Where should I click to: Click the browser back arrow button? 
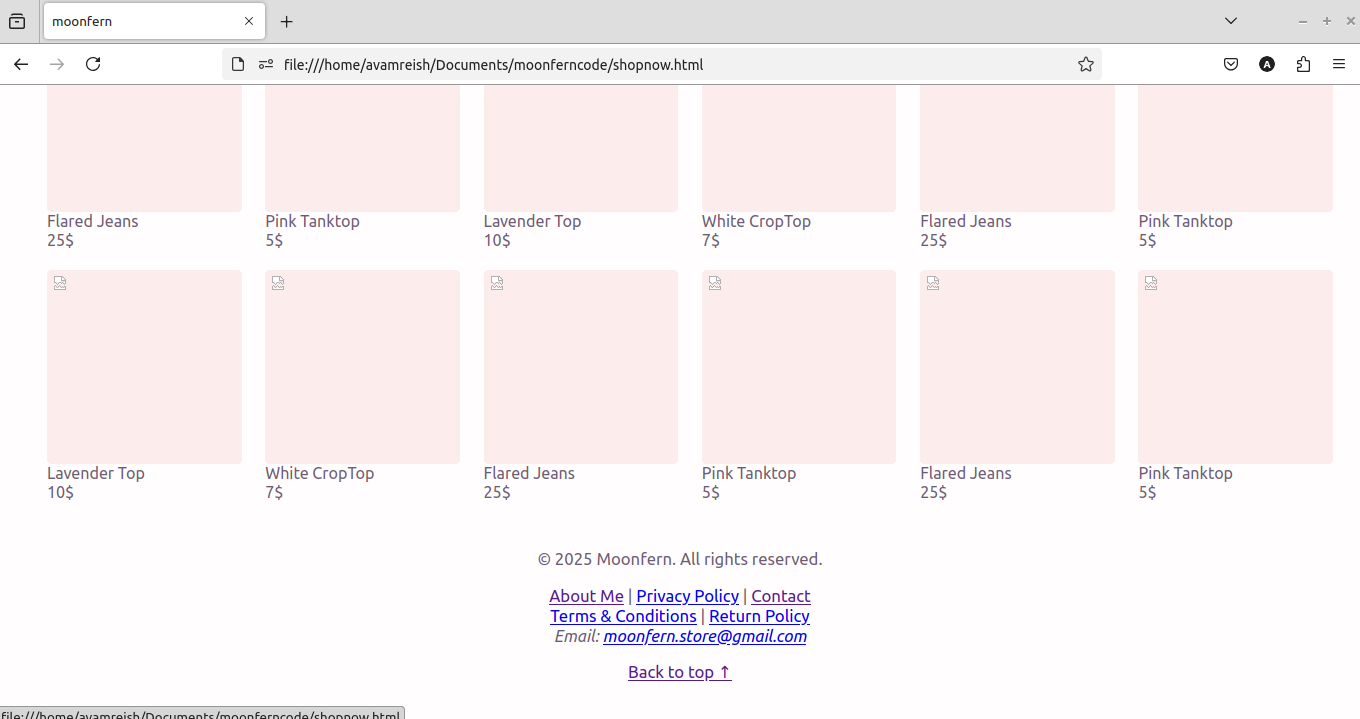pyautogui.click(x=21, y=64)
